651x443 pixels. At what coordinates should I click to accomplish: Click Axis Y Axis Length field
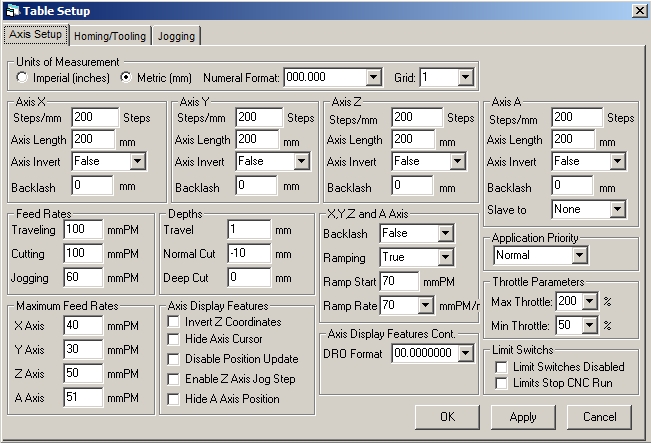coord(257,139)
